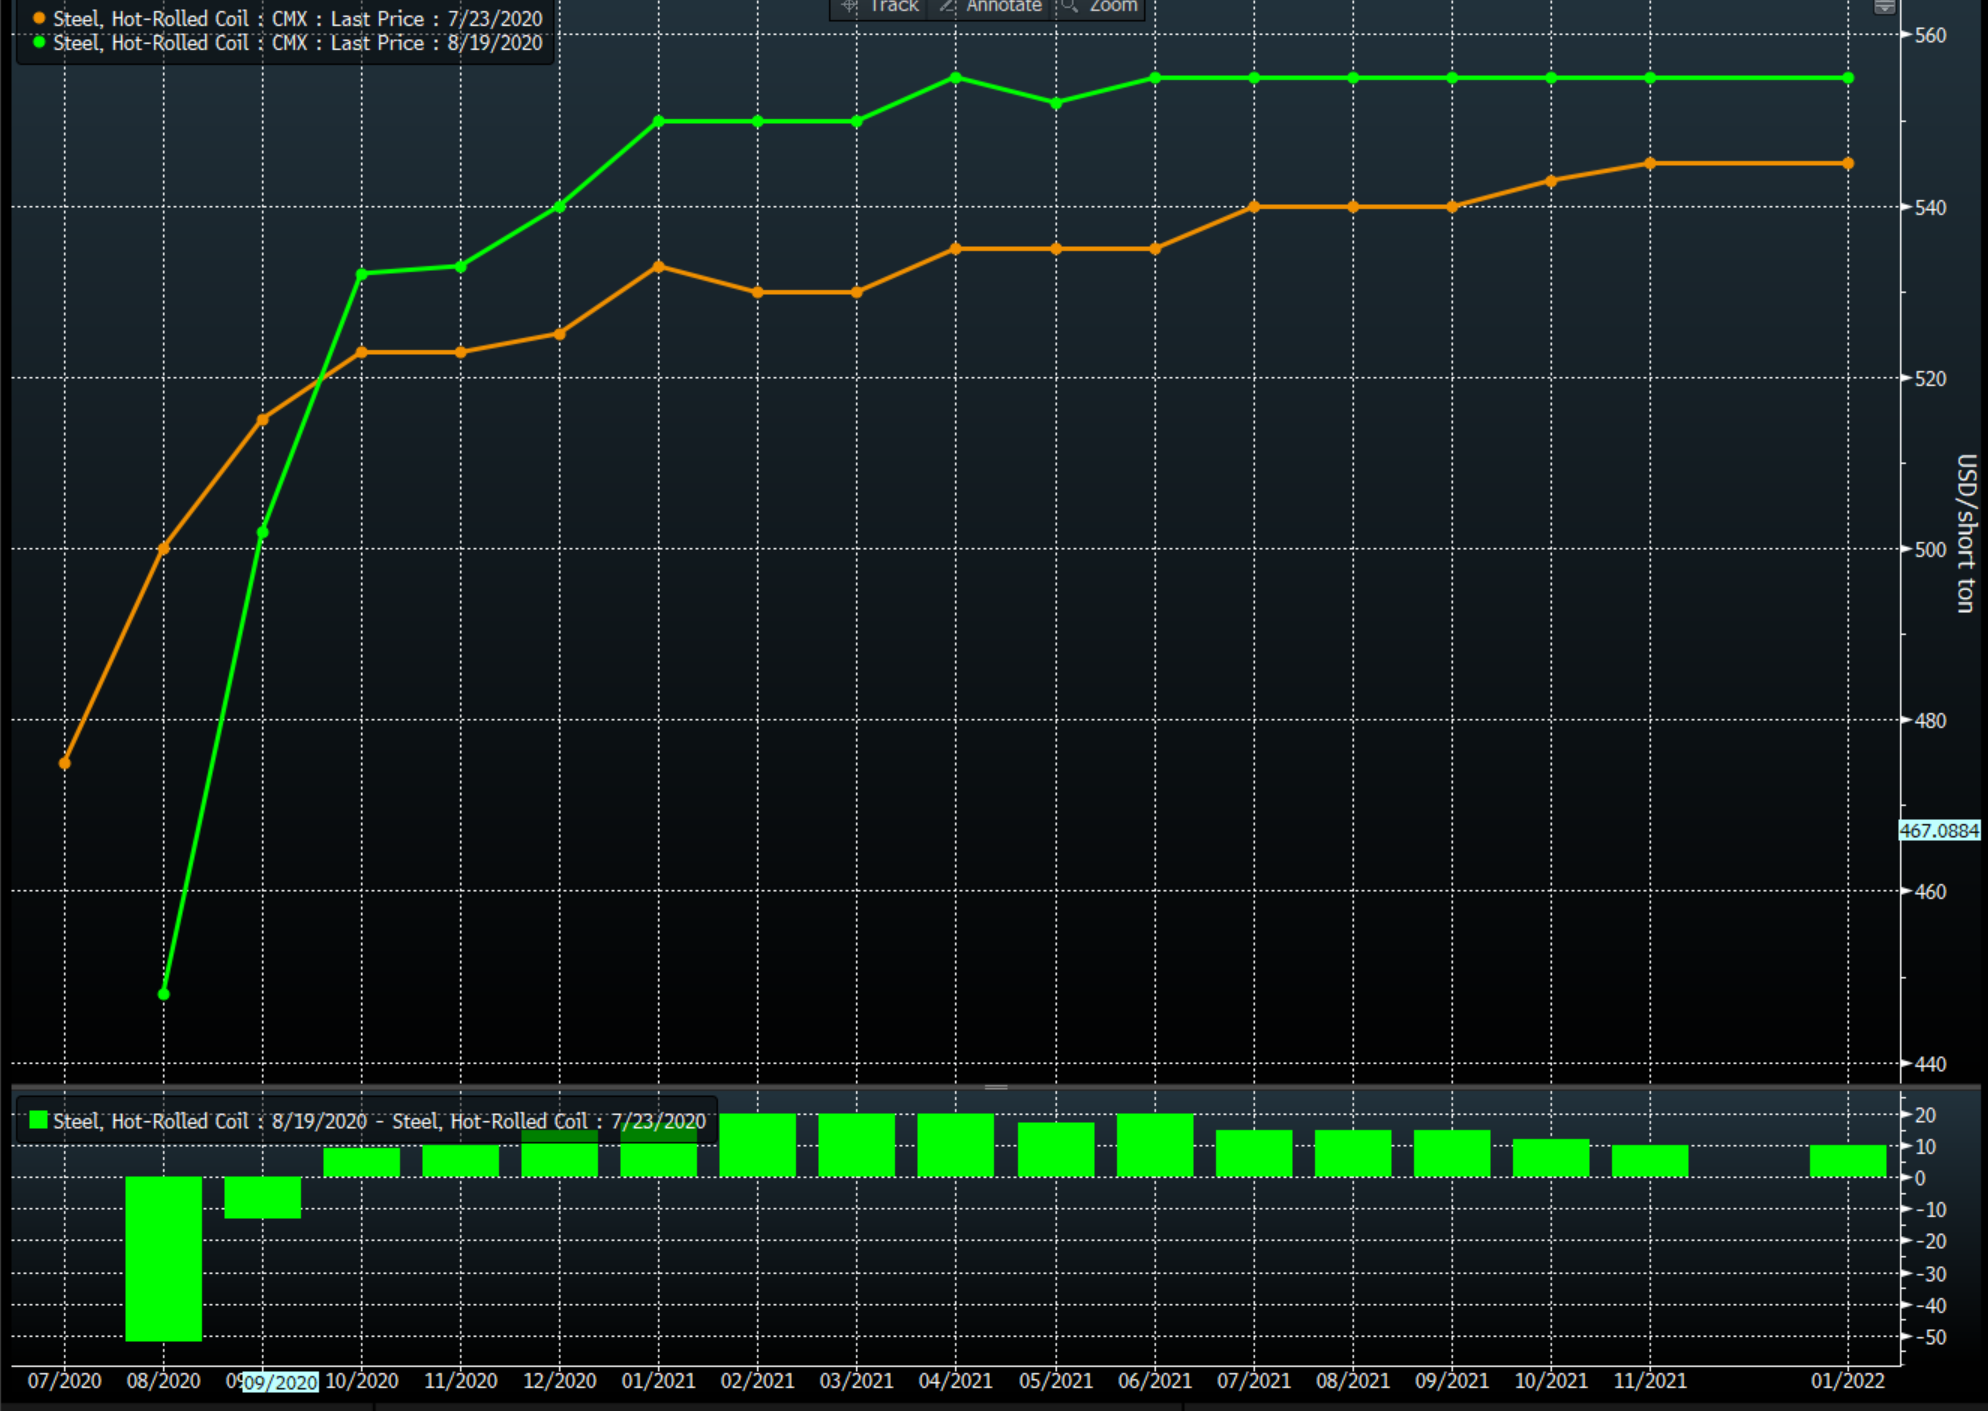Click the orange line point at 07/2020
The height and width of the screenshot is (1411, 1988).
point(65,763)
